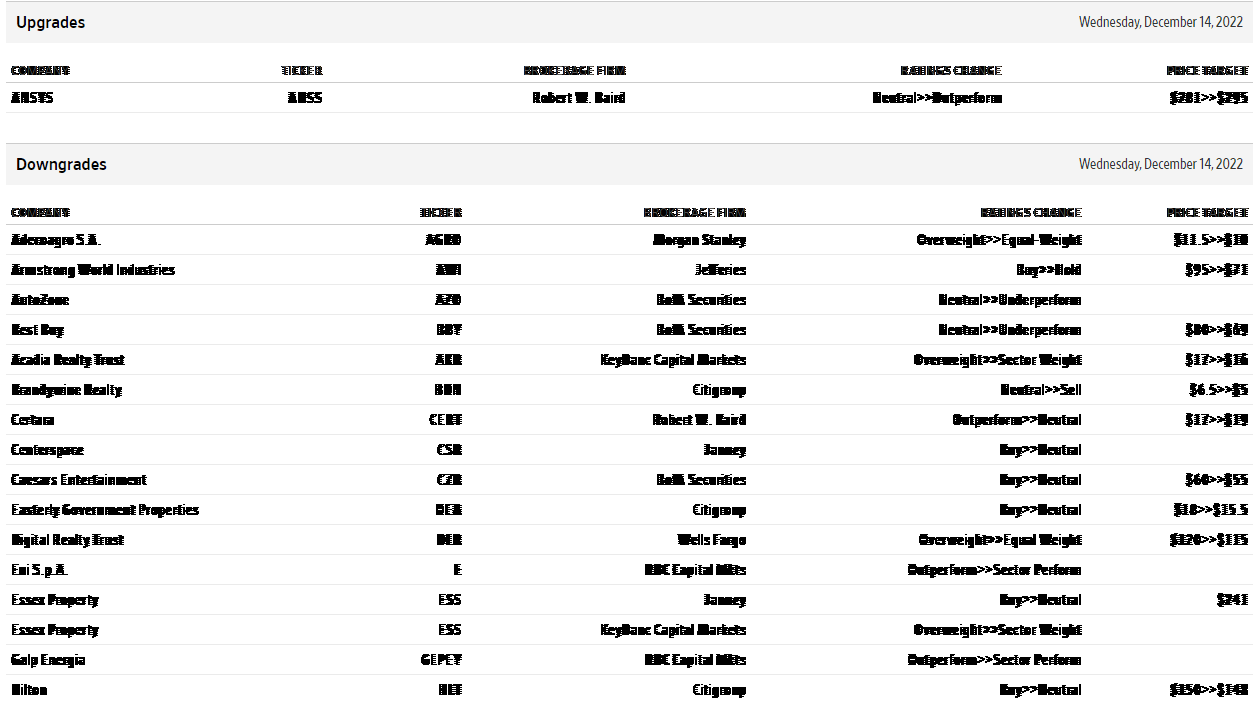This screenshot has width=1254, height=702.
Task: Click the AWI ticker cell
Action: tap(448, 270)
